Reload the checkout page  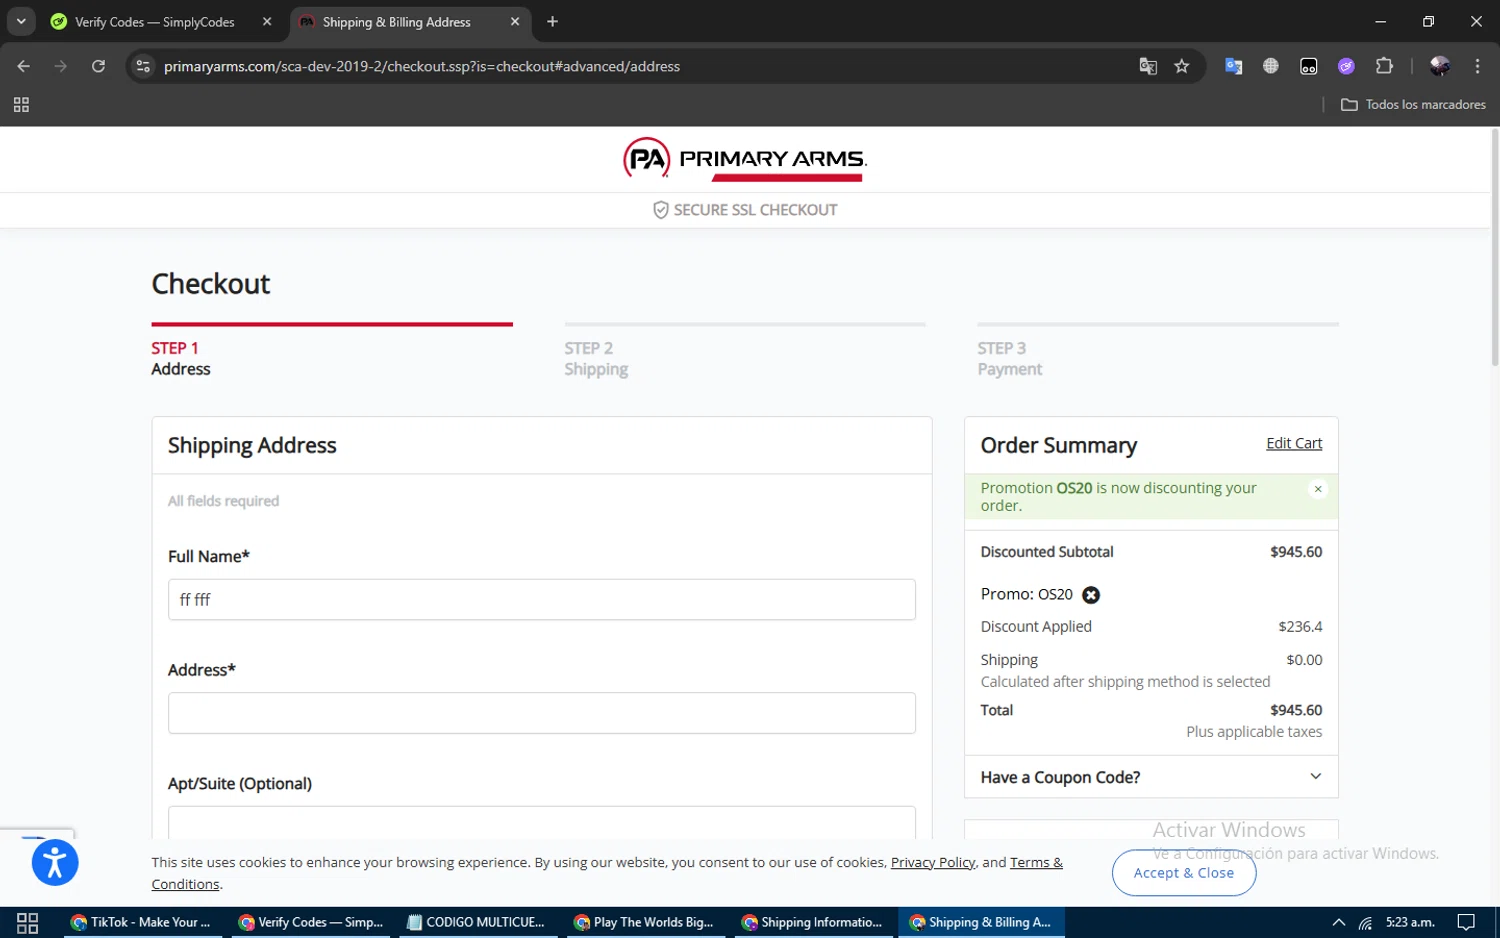[98, 66]
